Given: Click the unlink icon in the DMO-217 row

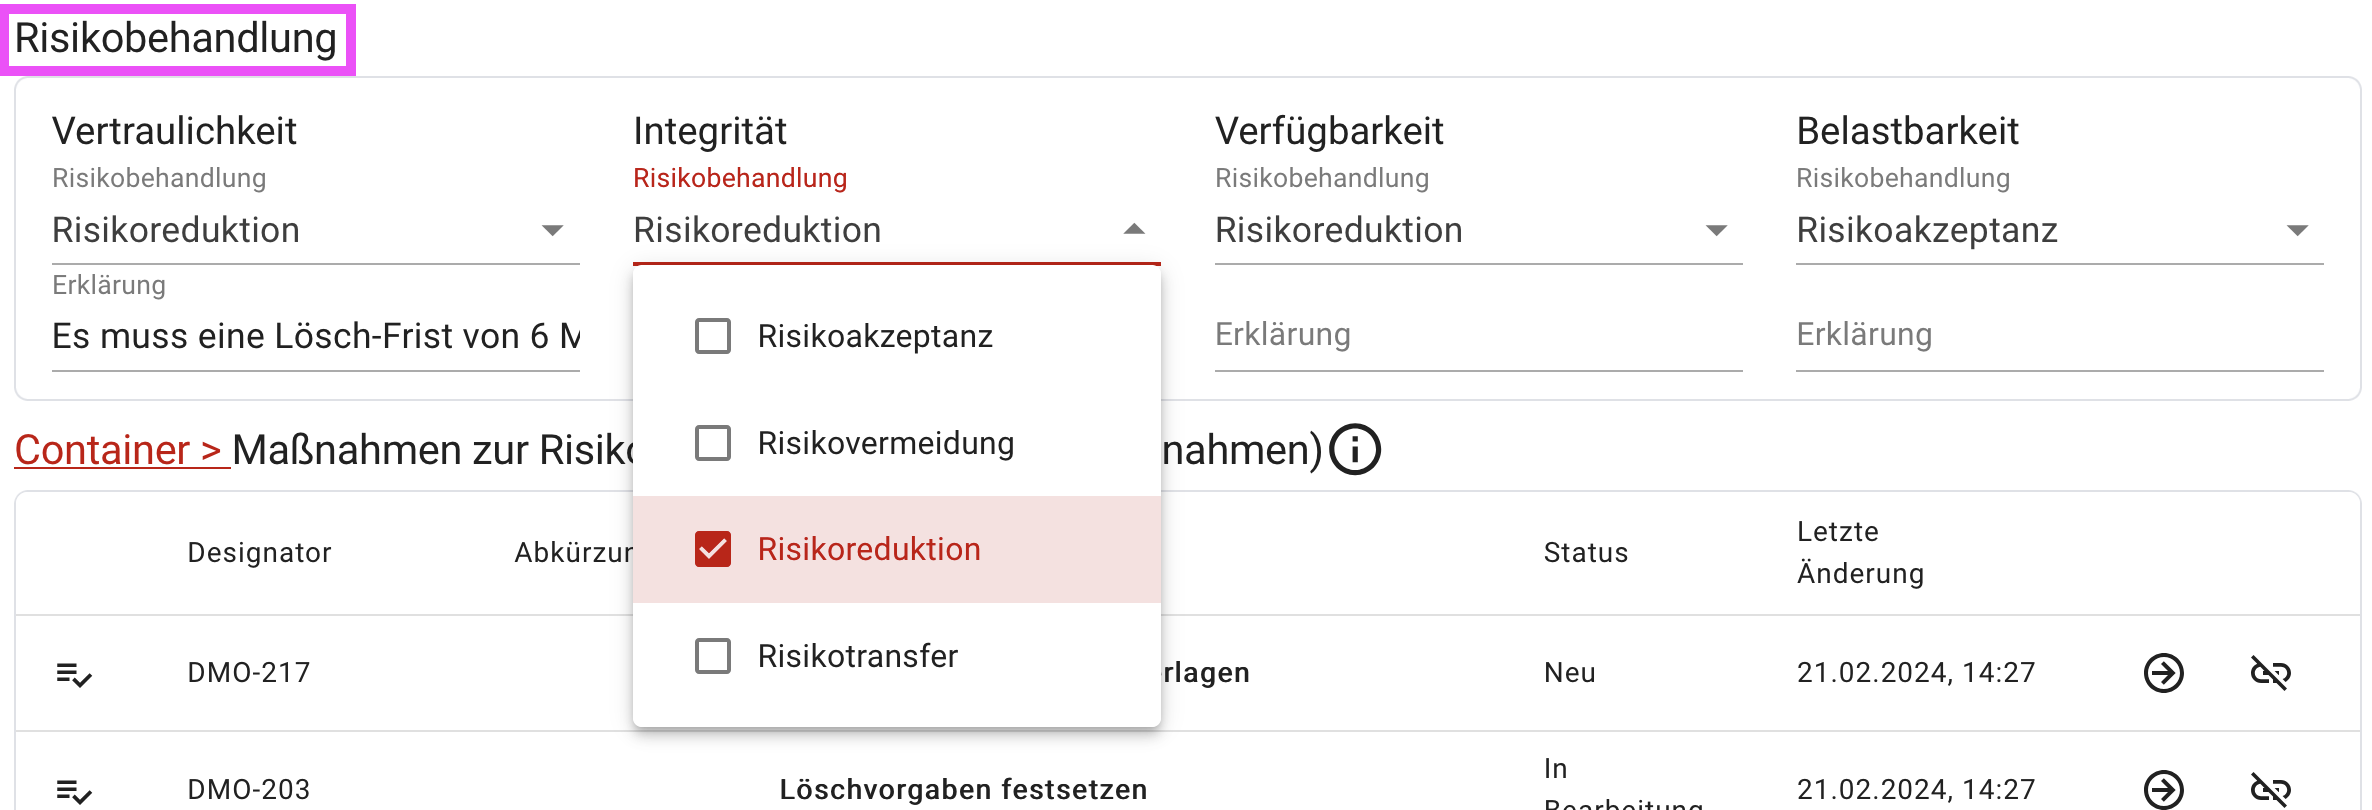Looking at the screenshot, I should (2270, 673).
